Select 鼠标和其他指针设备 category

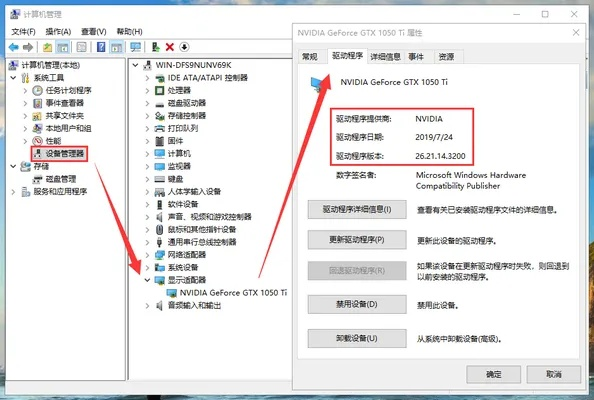point(202,229)
